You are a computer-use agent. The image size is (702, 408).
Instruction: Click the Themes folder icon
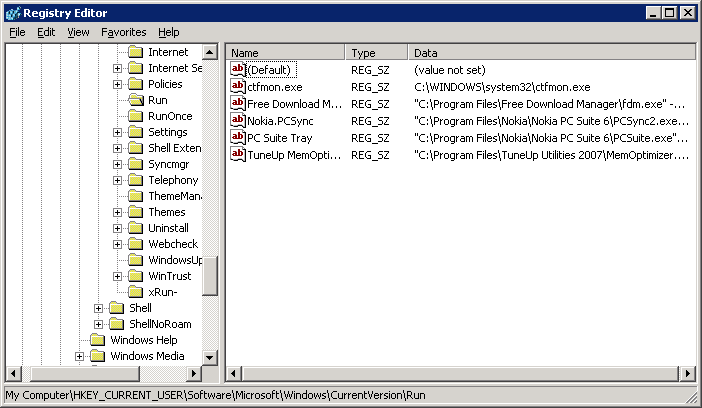[x=135, y=212]
